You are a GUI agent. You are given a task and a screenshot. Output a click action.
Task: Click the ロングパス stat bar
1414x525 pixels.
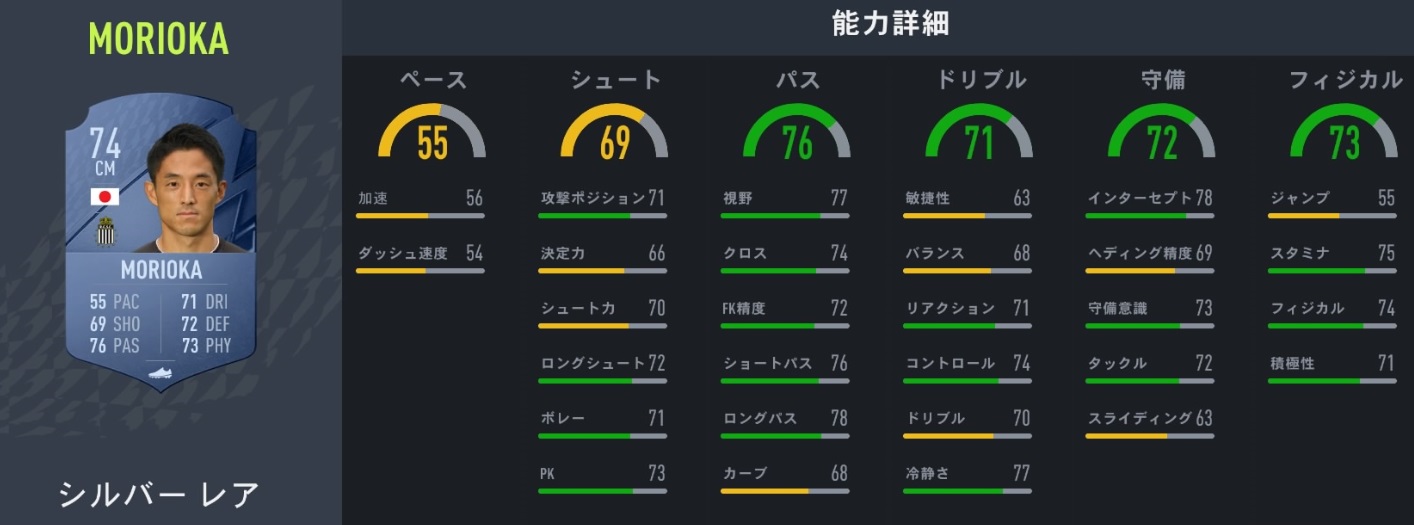point(785,436)
